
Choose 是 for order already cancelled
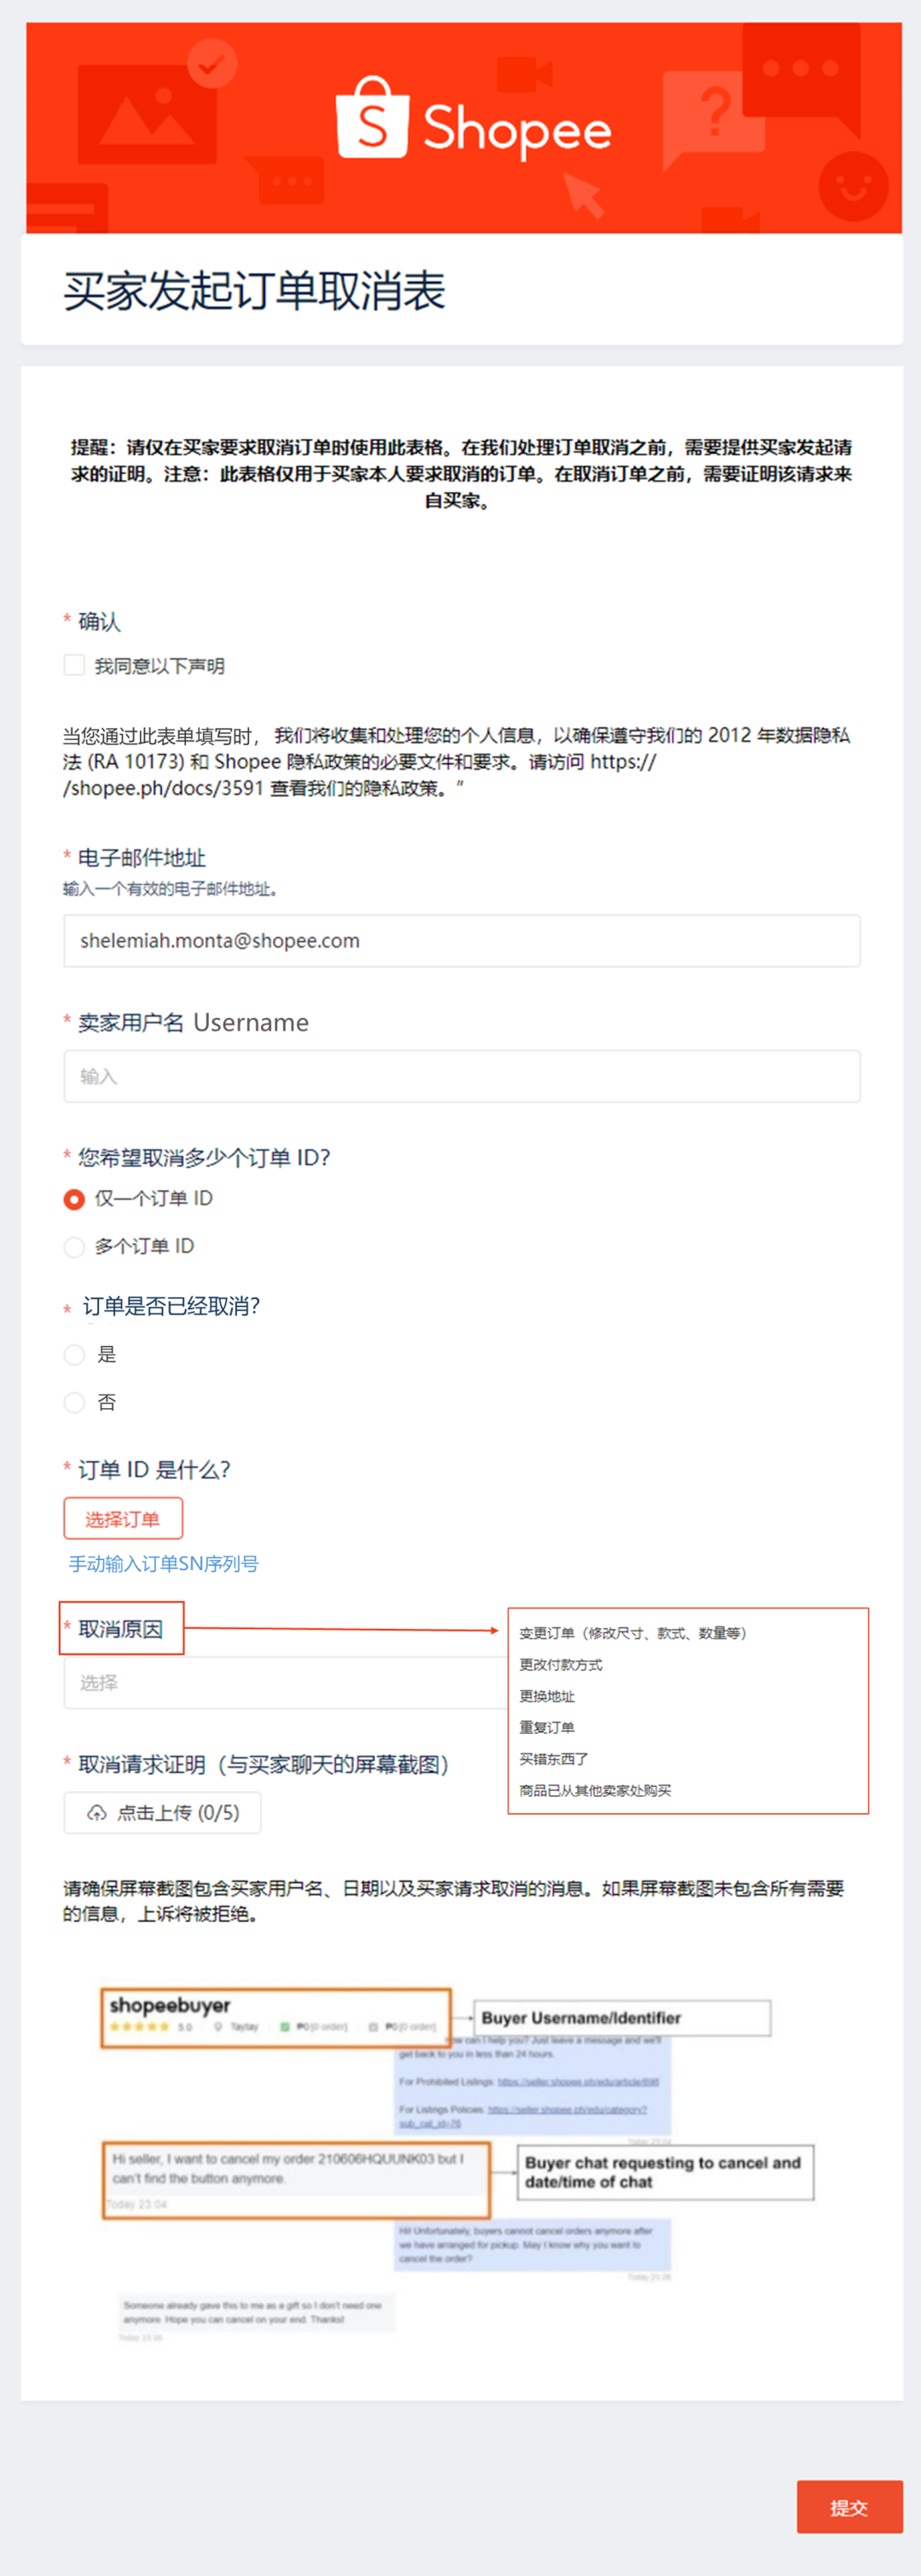[x=74, y=1355]
